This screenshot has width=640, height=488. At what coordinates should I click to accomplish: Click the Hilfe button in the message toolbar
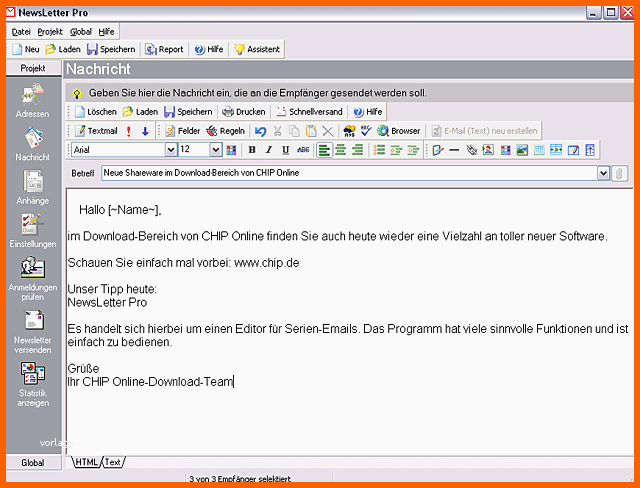[368, 112]
